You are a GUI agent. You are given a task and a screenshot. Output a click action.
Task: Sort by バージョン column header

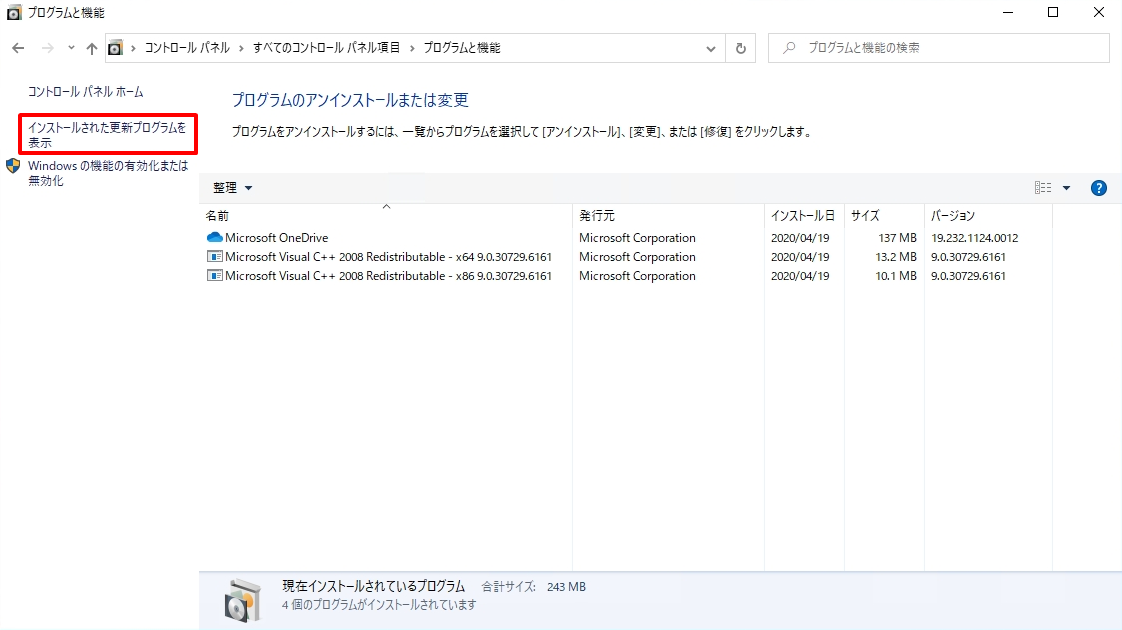click(x=988, y=215)
